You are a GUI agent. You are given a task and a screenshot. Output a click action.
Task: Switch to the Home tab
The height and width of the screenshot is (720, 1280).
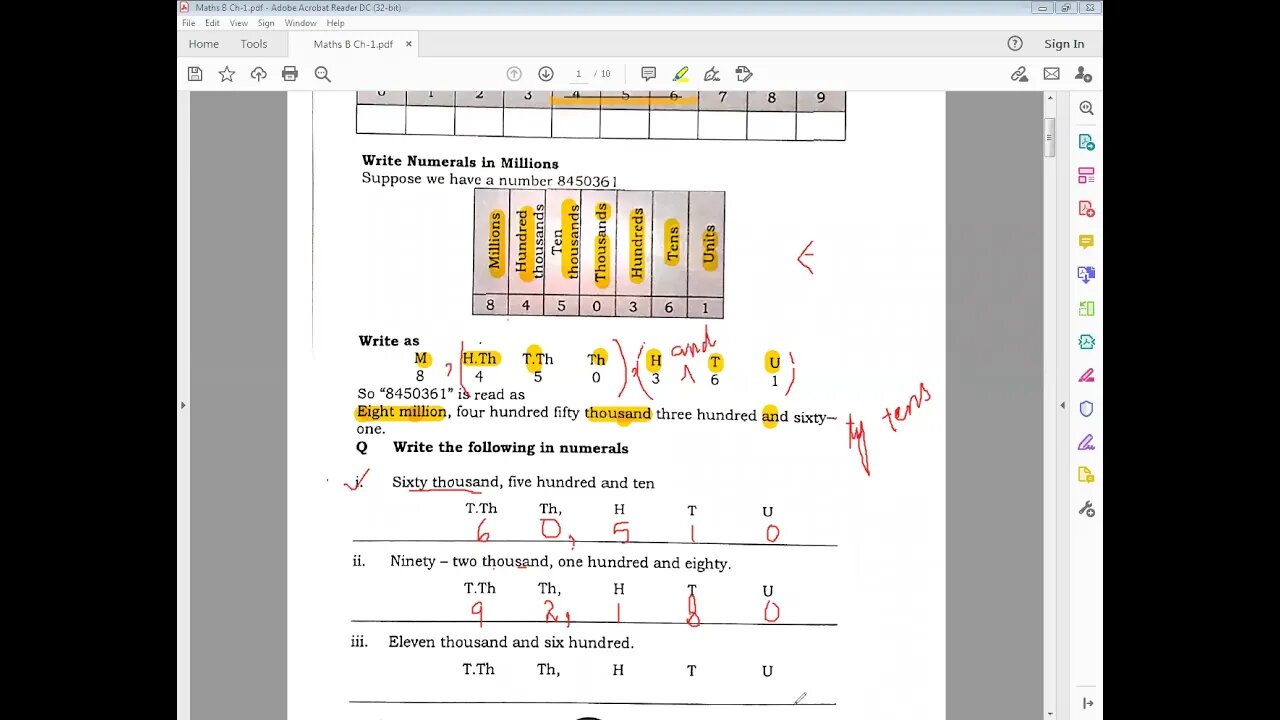203,44
